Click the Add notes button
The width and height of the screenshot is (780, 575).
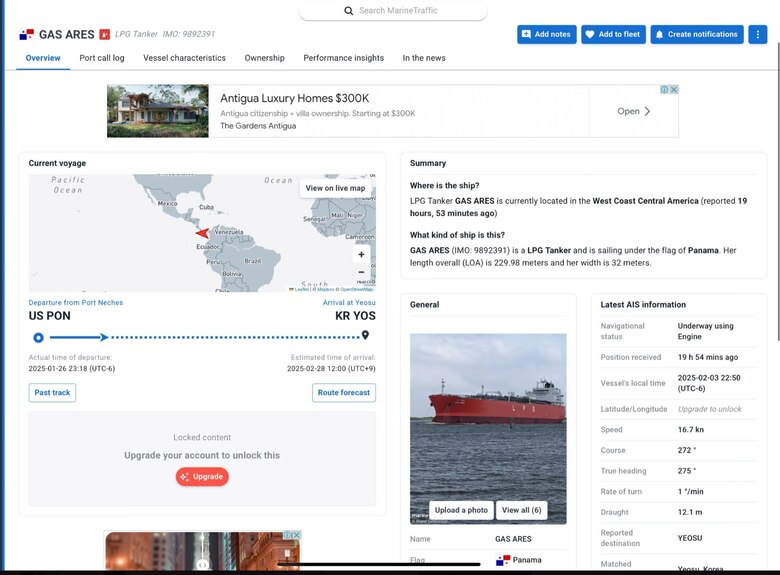click(x=547, y=34)
